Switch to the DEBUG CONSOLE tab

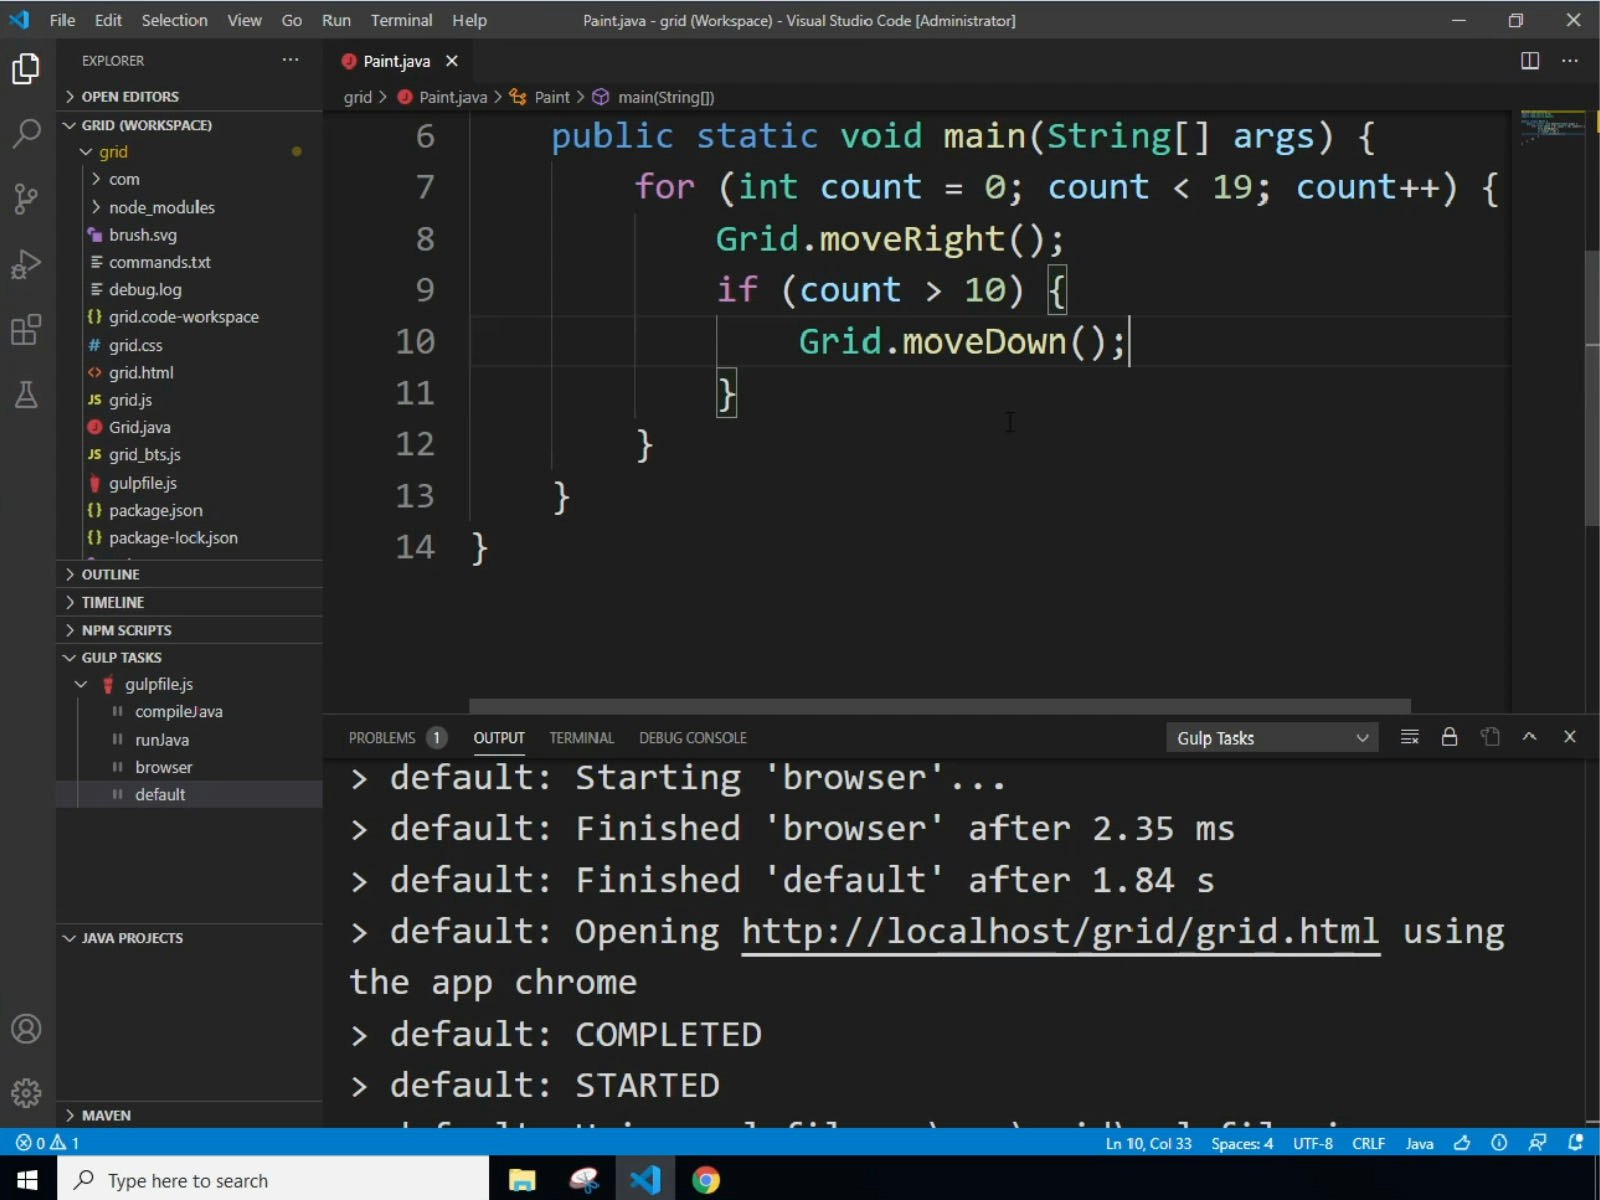tap(692, 737)
